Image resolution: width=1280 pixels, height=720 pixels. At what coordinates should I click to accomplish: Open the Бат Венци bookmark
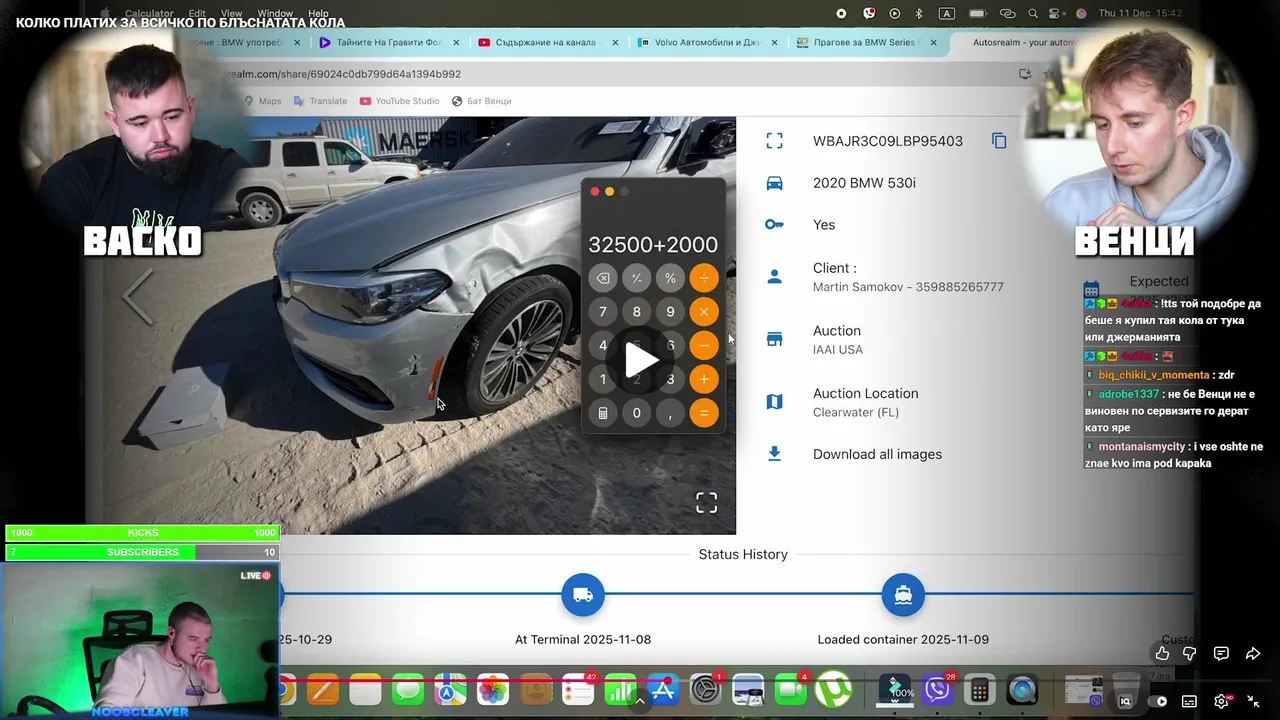point(481,101)
